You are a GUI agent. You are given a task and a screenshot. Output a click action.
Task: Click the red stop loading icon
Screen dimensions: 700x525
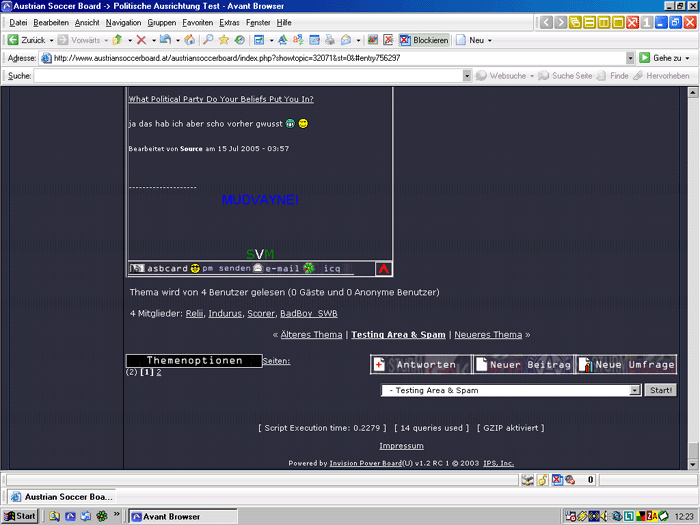(x=140, y=40)
